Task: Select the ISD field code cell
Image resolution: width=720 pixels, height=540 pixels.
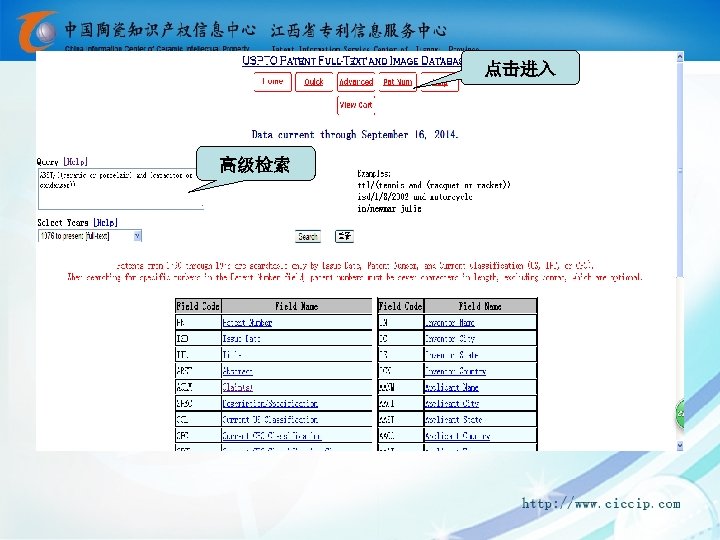Action: 198,339
